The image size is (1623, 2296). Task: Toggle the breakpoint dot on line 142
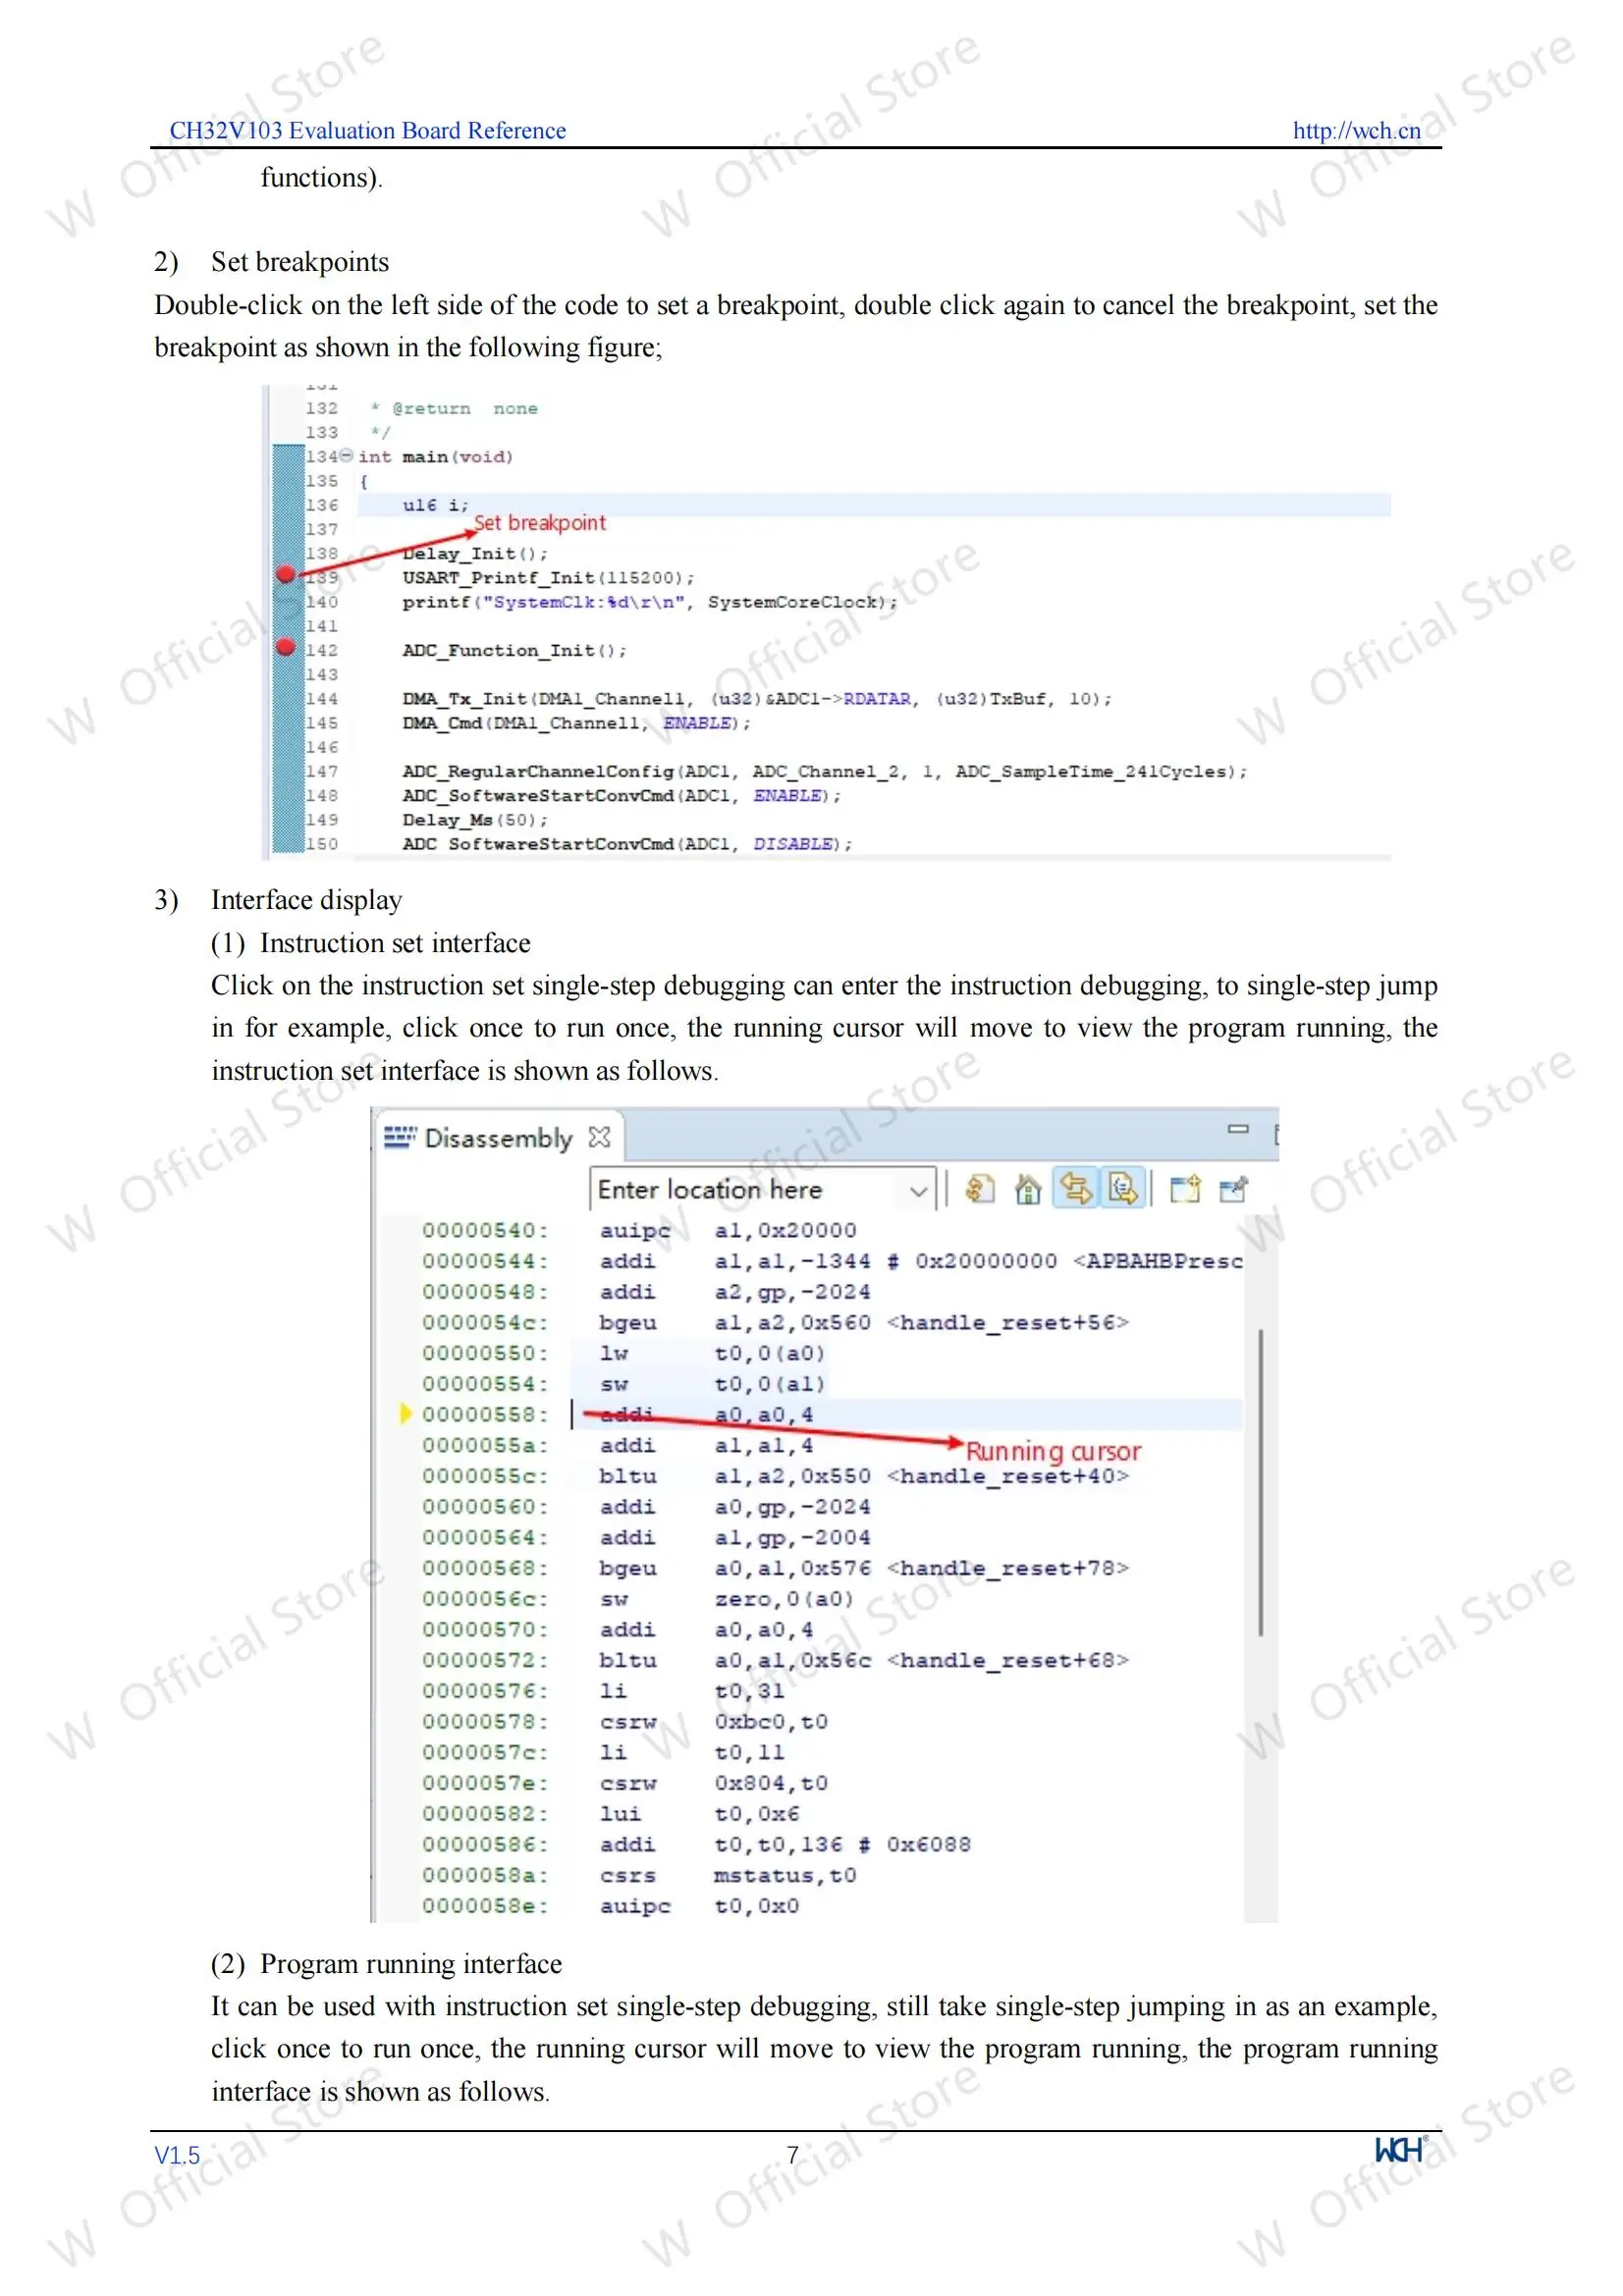[x=286, y=647]
